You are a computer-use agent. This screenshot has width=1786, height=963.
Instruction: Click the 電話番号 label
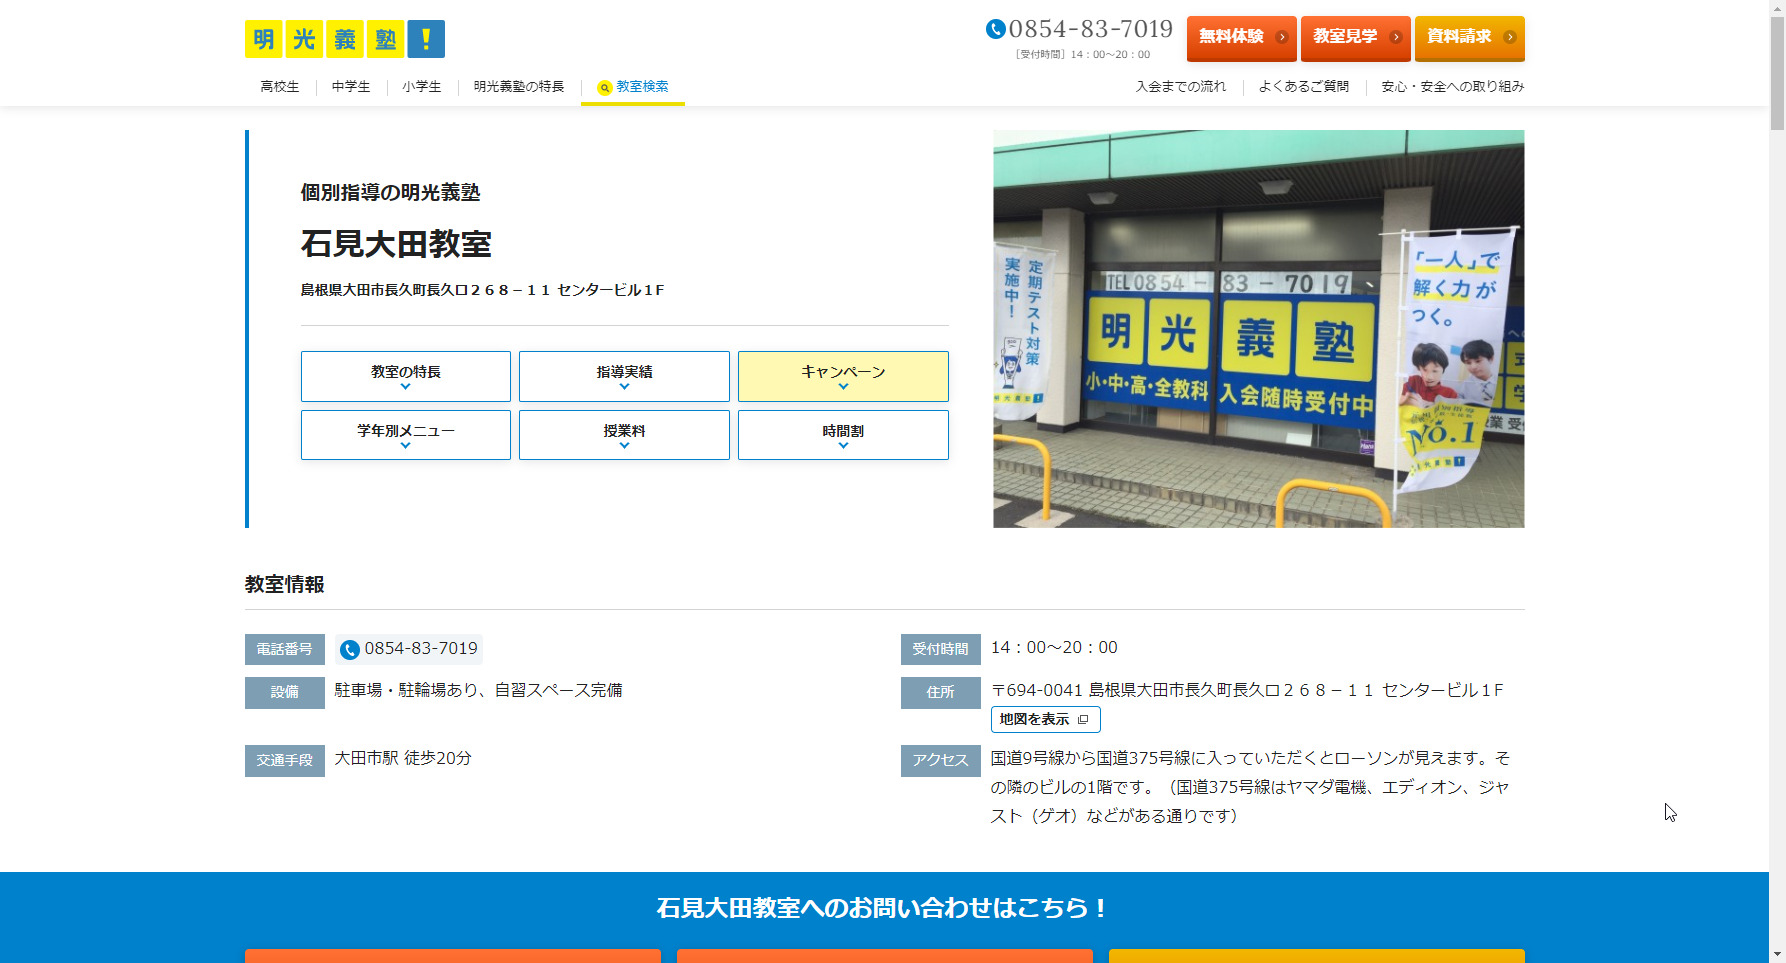click(x=285, y=650)
